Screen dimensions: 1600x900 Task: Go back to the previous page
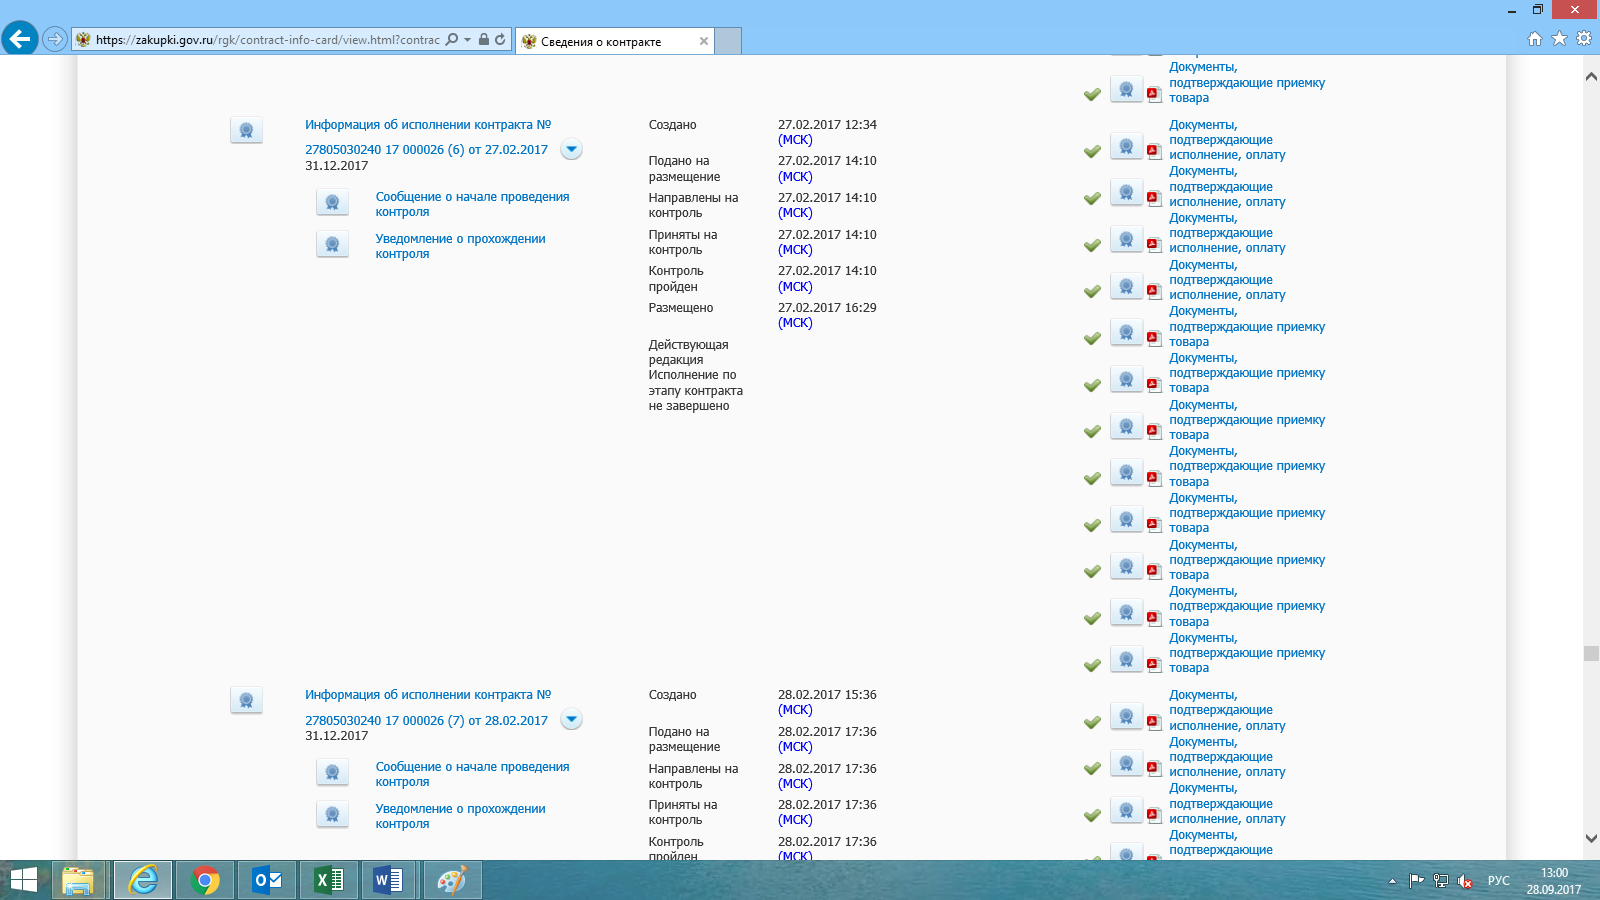pos(20,39)
